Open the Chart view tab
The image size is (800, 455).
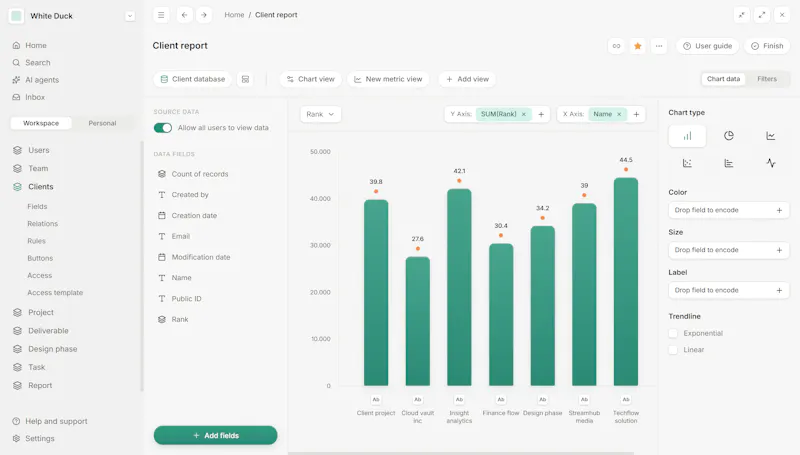click(x=311, y=79)
